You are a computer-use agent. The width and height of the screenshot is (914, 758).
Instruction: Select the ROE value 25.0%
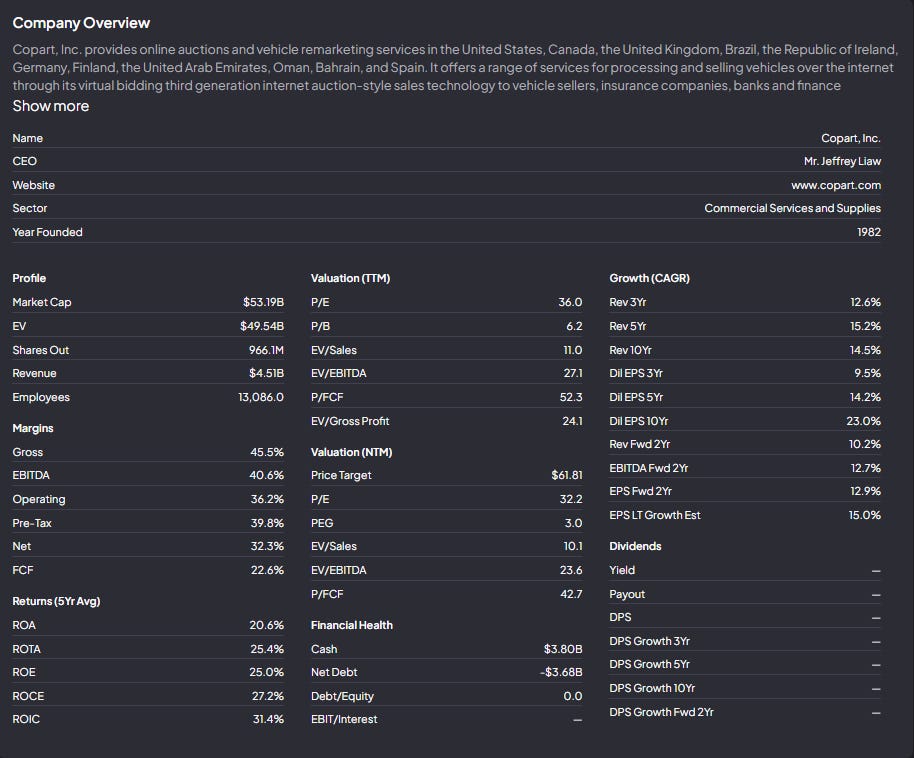[x=266, y=672]
